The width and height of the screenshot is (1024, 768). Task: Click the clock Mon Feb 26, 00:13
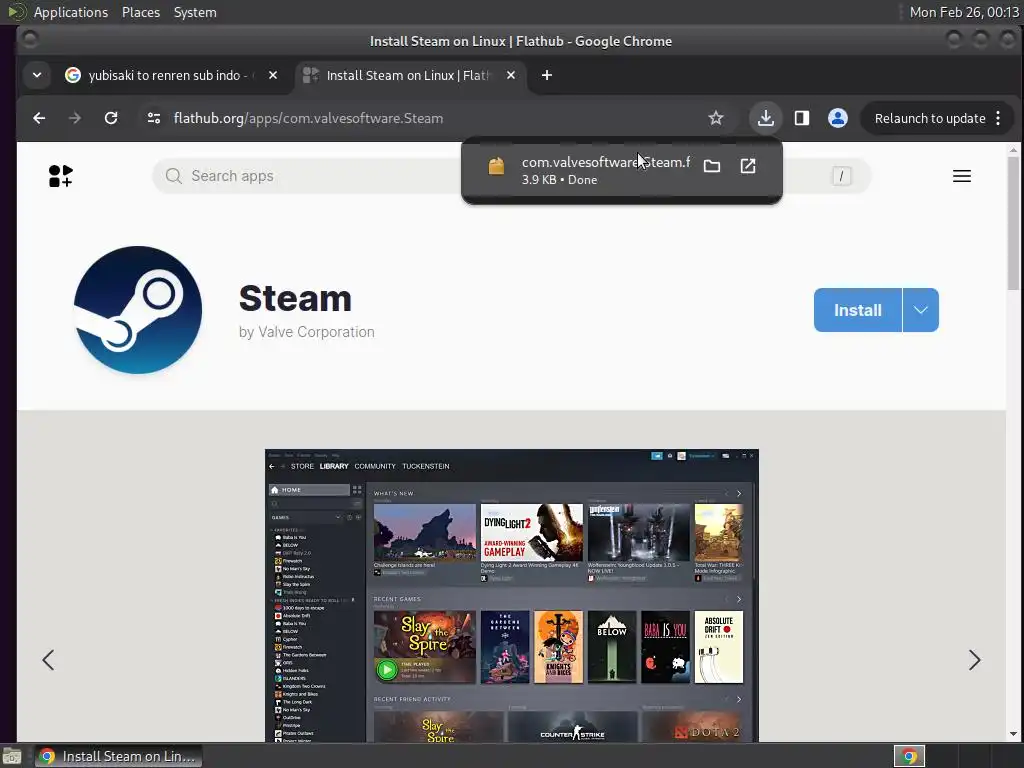(964, 12)
